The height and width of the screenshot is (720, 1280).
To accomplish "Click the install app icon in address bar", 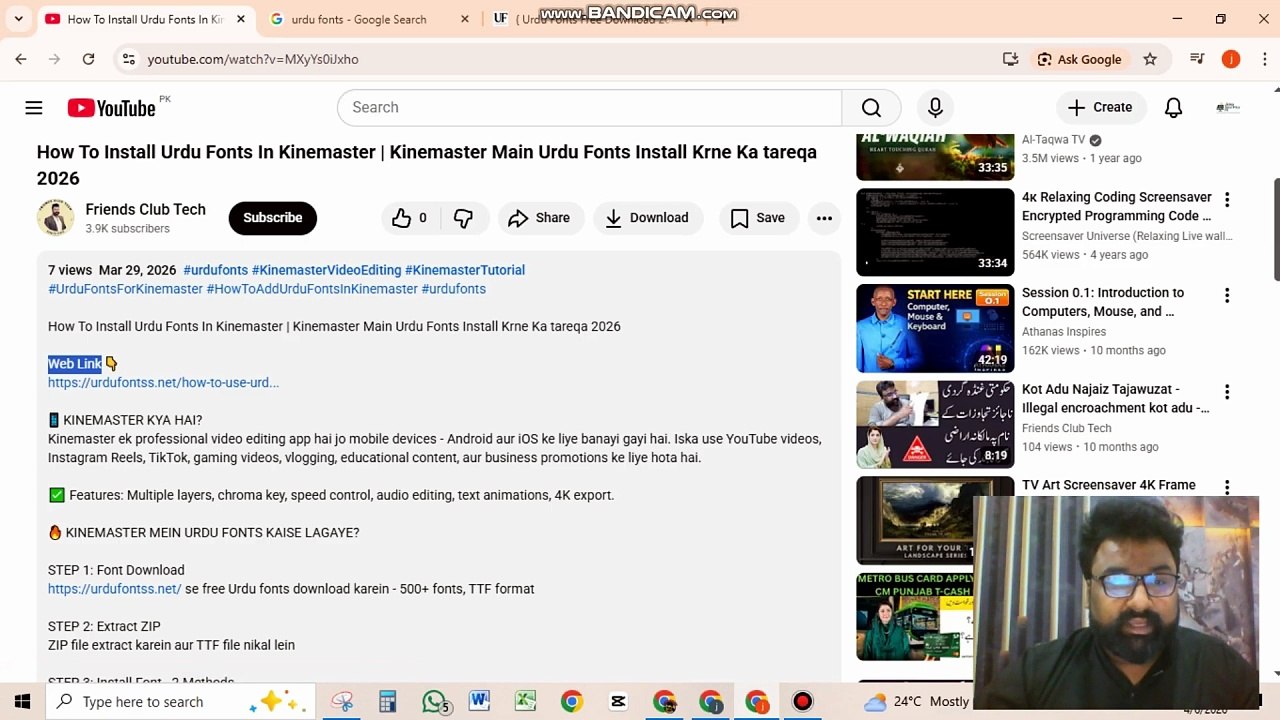I will [x=1010, y=59].
